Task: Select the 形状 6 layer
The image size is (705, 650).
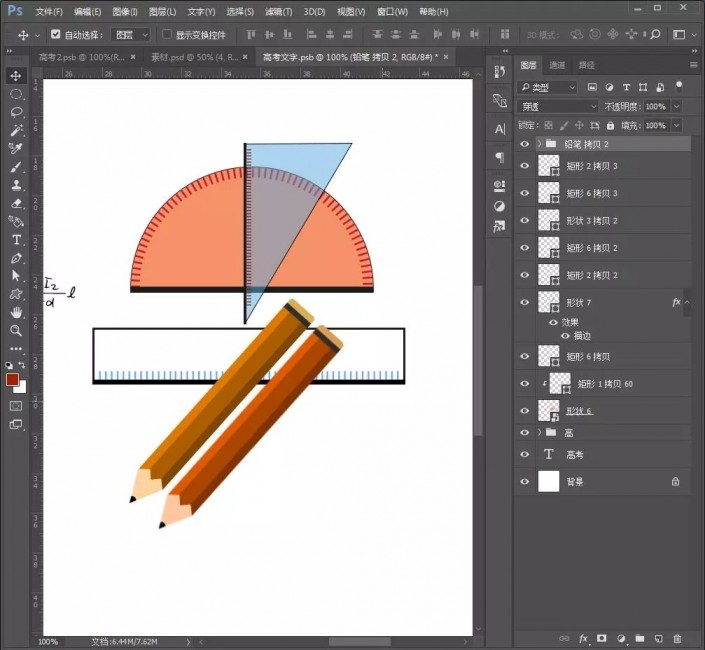Action: (x=602, y=411)
